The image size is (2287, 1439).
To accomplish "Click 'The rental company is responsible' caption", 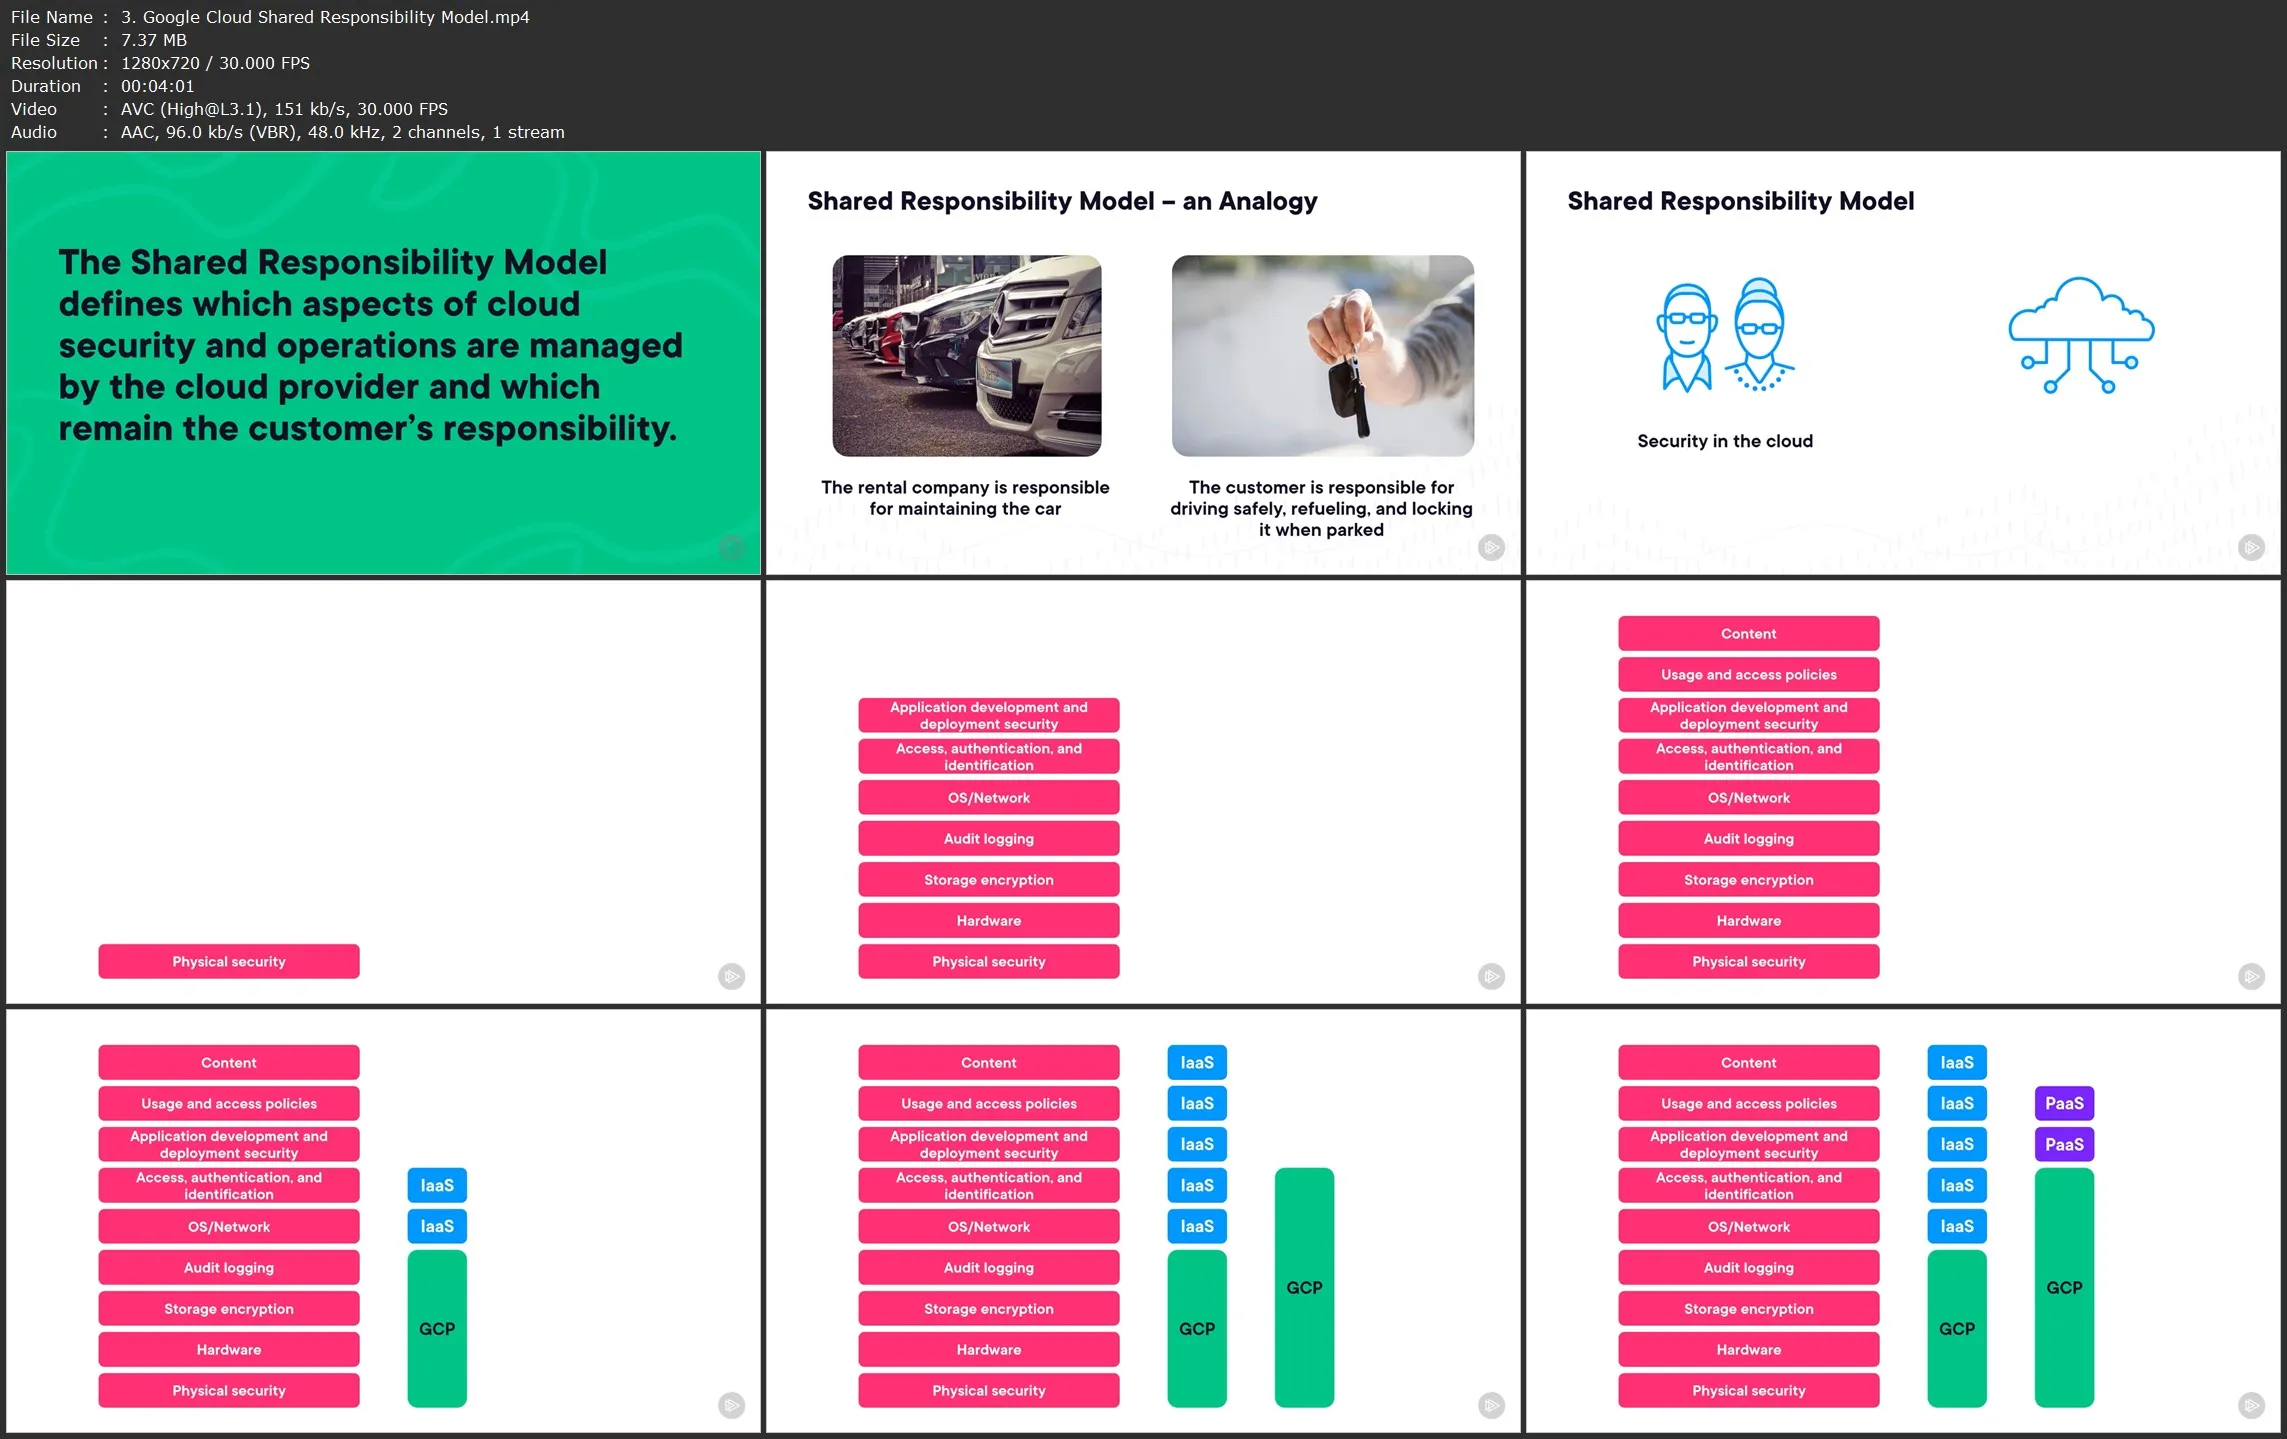I will click(965, 498).
